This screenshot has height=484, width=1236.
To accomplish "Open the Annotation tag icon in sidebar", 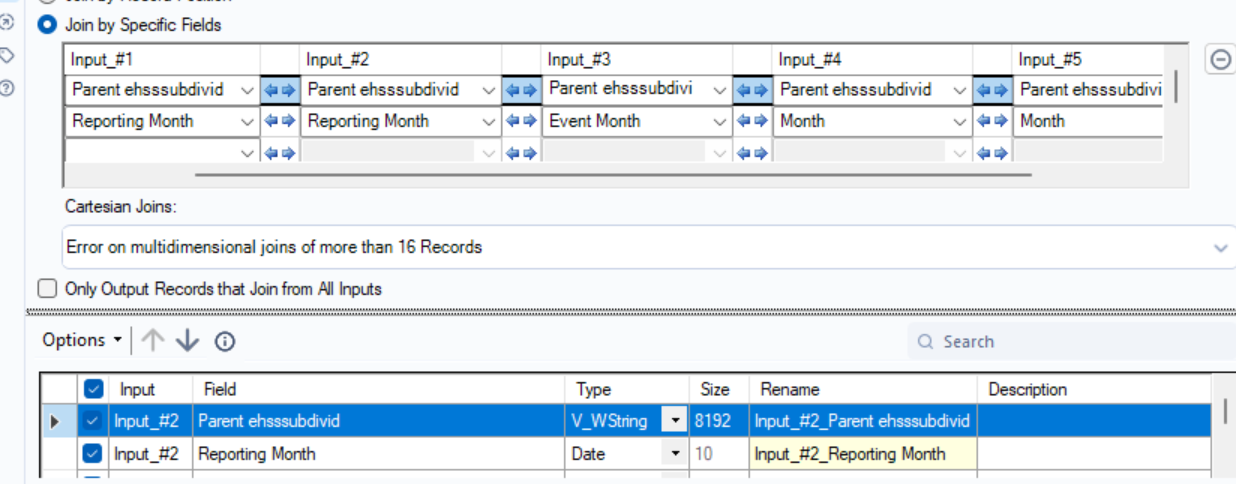I will click(7, 54).
